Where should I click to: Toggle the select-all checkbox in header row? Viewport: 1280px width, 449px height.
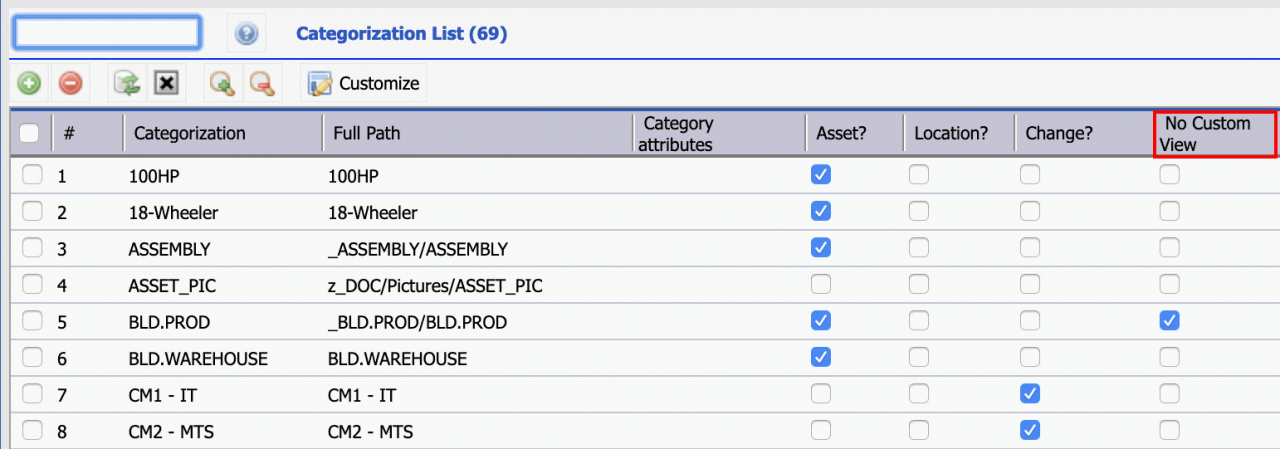point(30,133)
